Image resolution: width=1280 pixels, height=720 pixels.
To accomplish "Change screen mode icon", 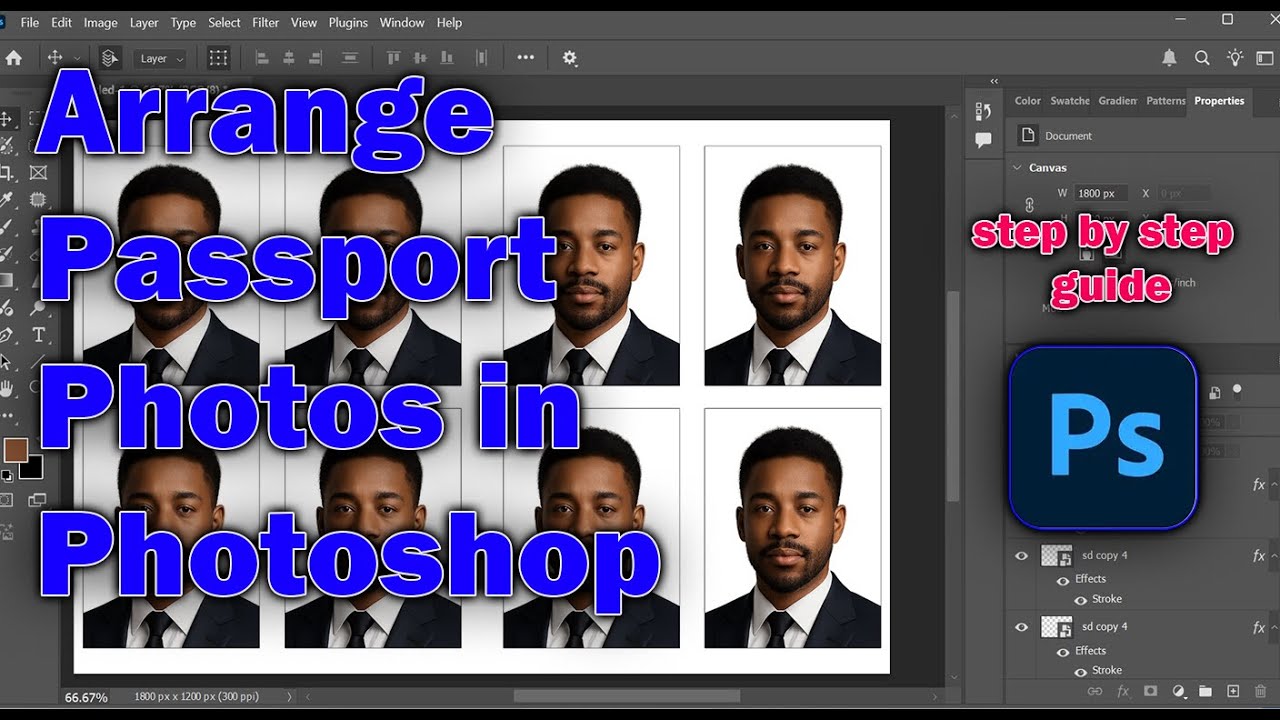I will 37,500.
